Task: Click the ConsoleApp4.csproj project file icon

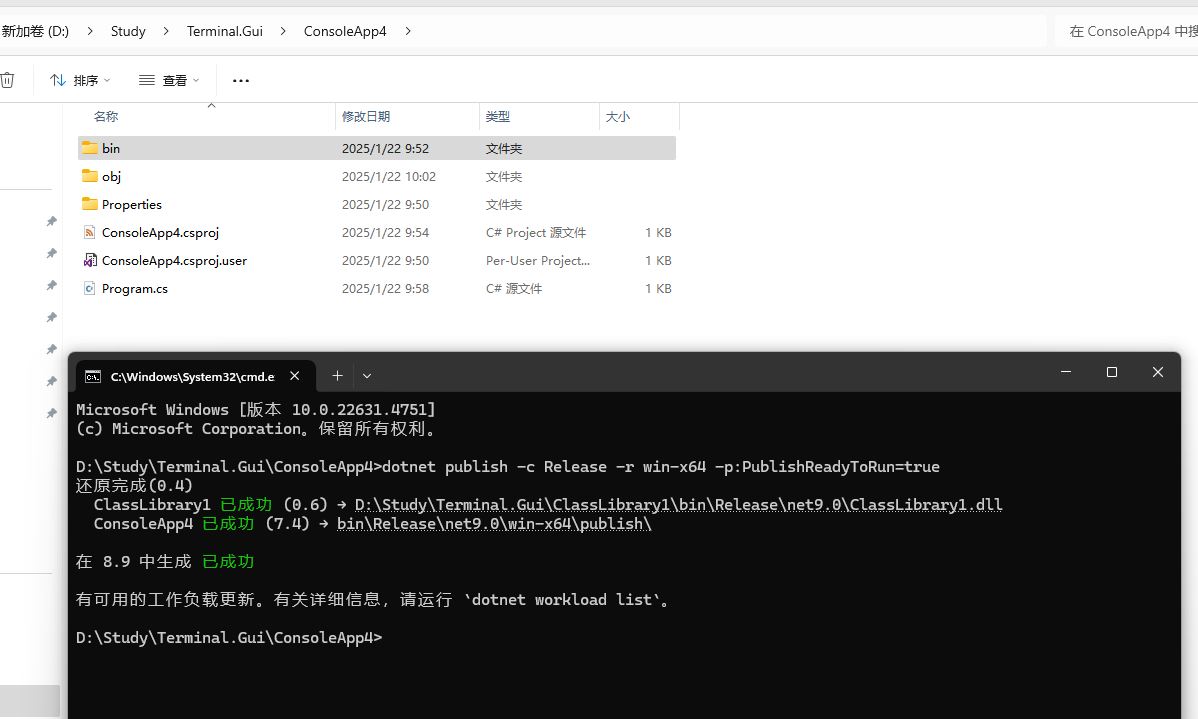Action: pyautogui.click(x=89, y=232)
